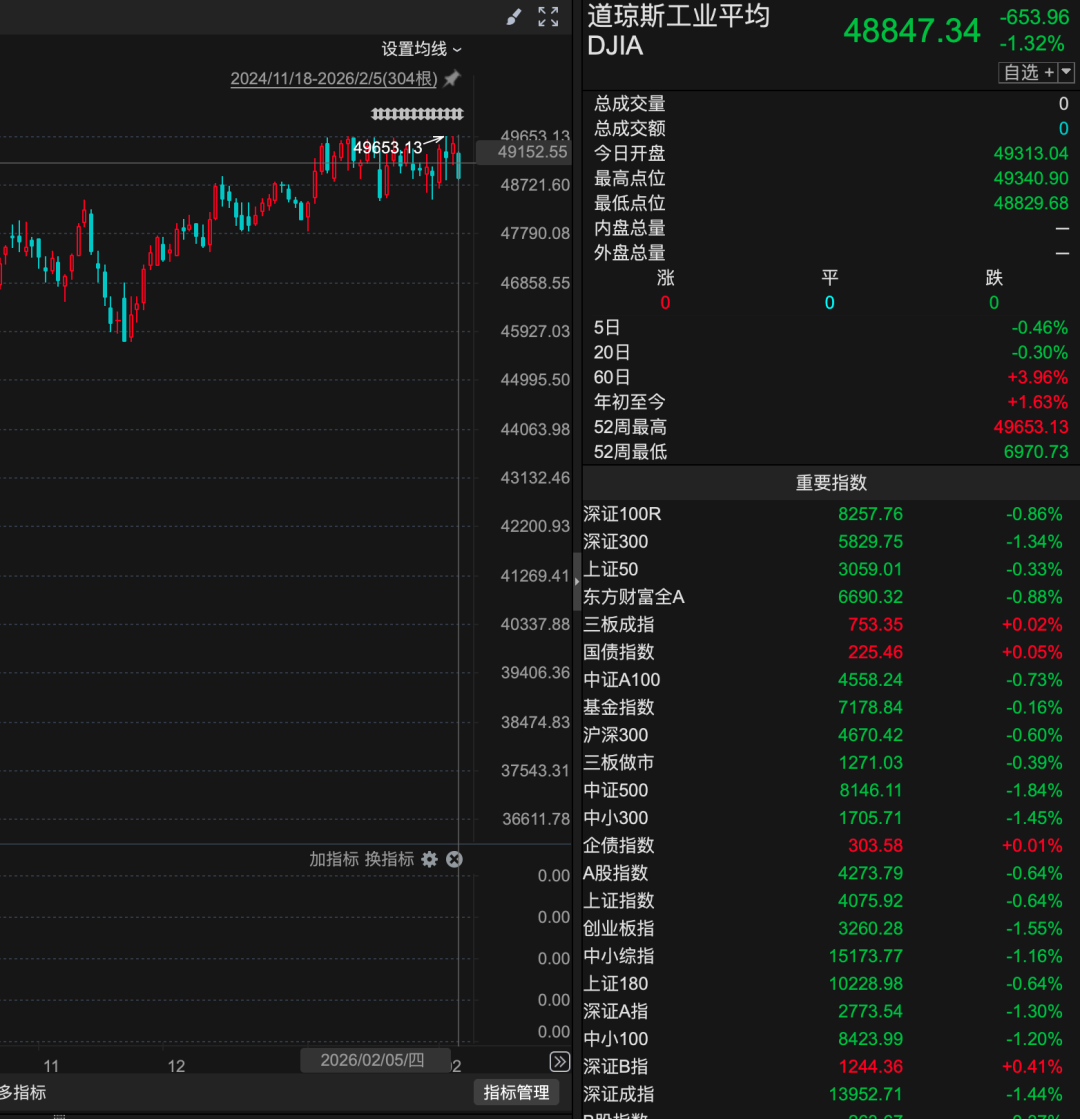
Task: Select 国债指数 index row
Action: [x=831, y=652]
